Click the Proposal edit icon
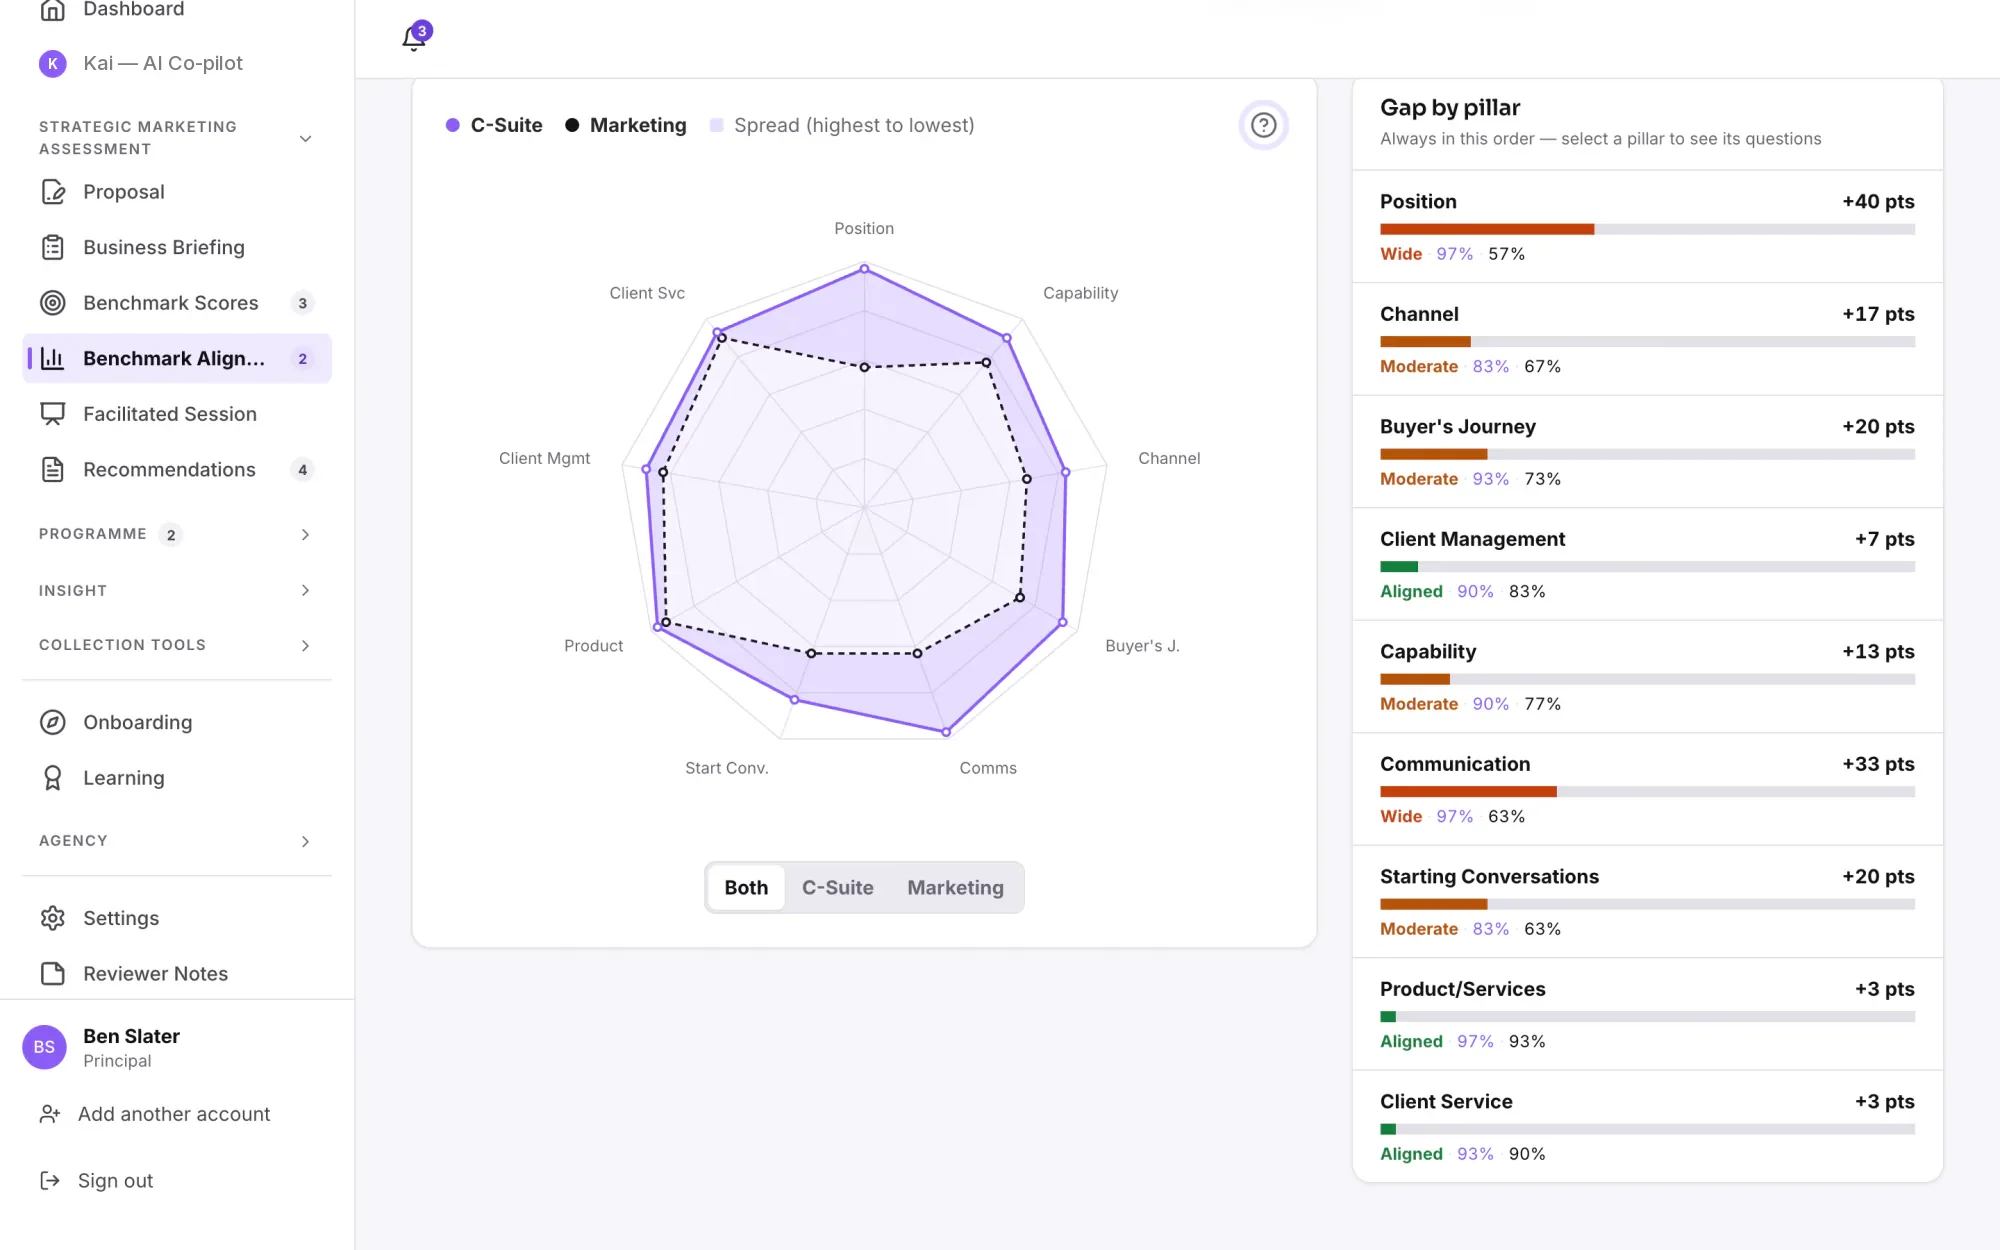This screenshot has width=2000, height=1250. click(53, 192)
